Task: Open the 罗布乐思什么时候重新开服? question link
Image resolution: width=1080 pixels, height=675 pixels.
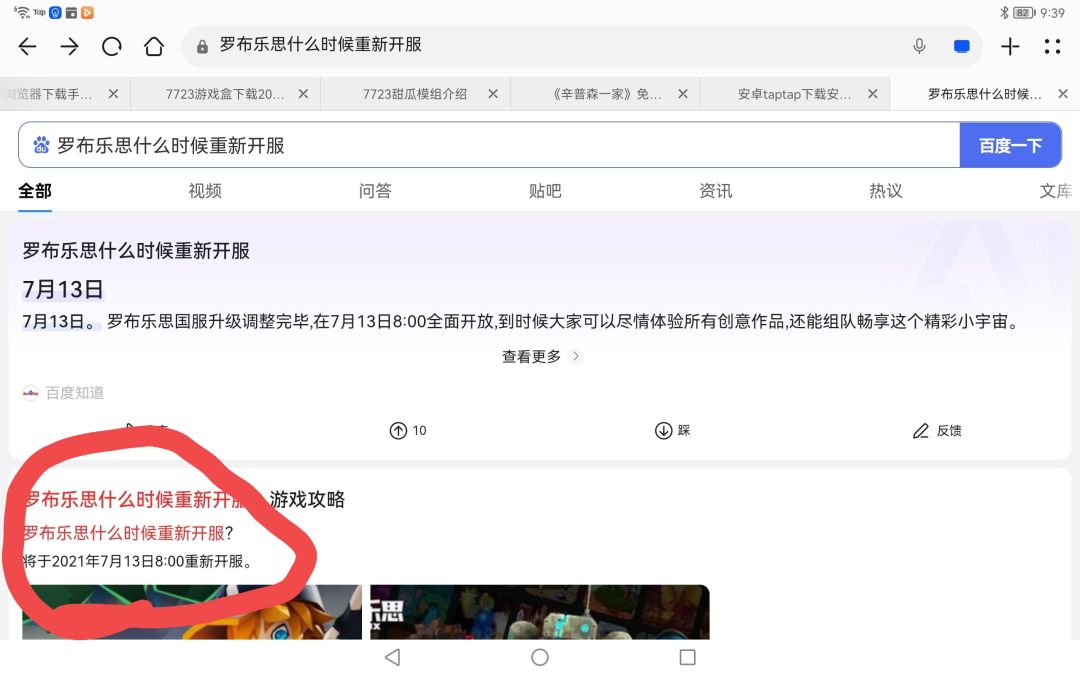Action: coord(128,533)
